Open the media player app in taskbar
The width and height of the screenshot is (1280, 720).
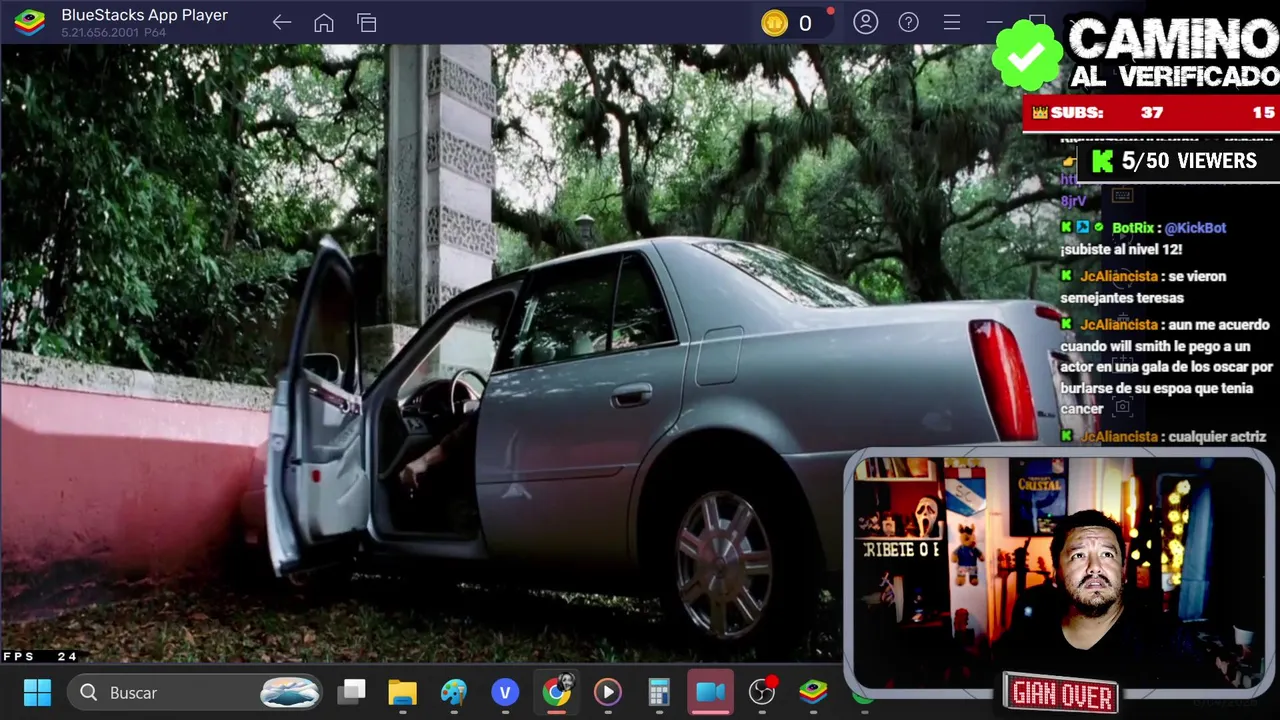(x=607, y=692)
